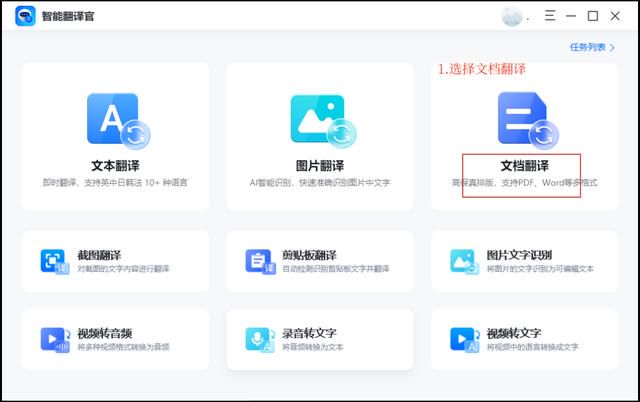Click the 视频转文字 label
The image size is (640, 402).
[x=514, y=333]
